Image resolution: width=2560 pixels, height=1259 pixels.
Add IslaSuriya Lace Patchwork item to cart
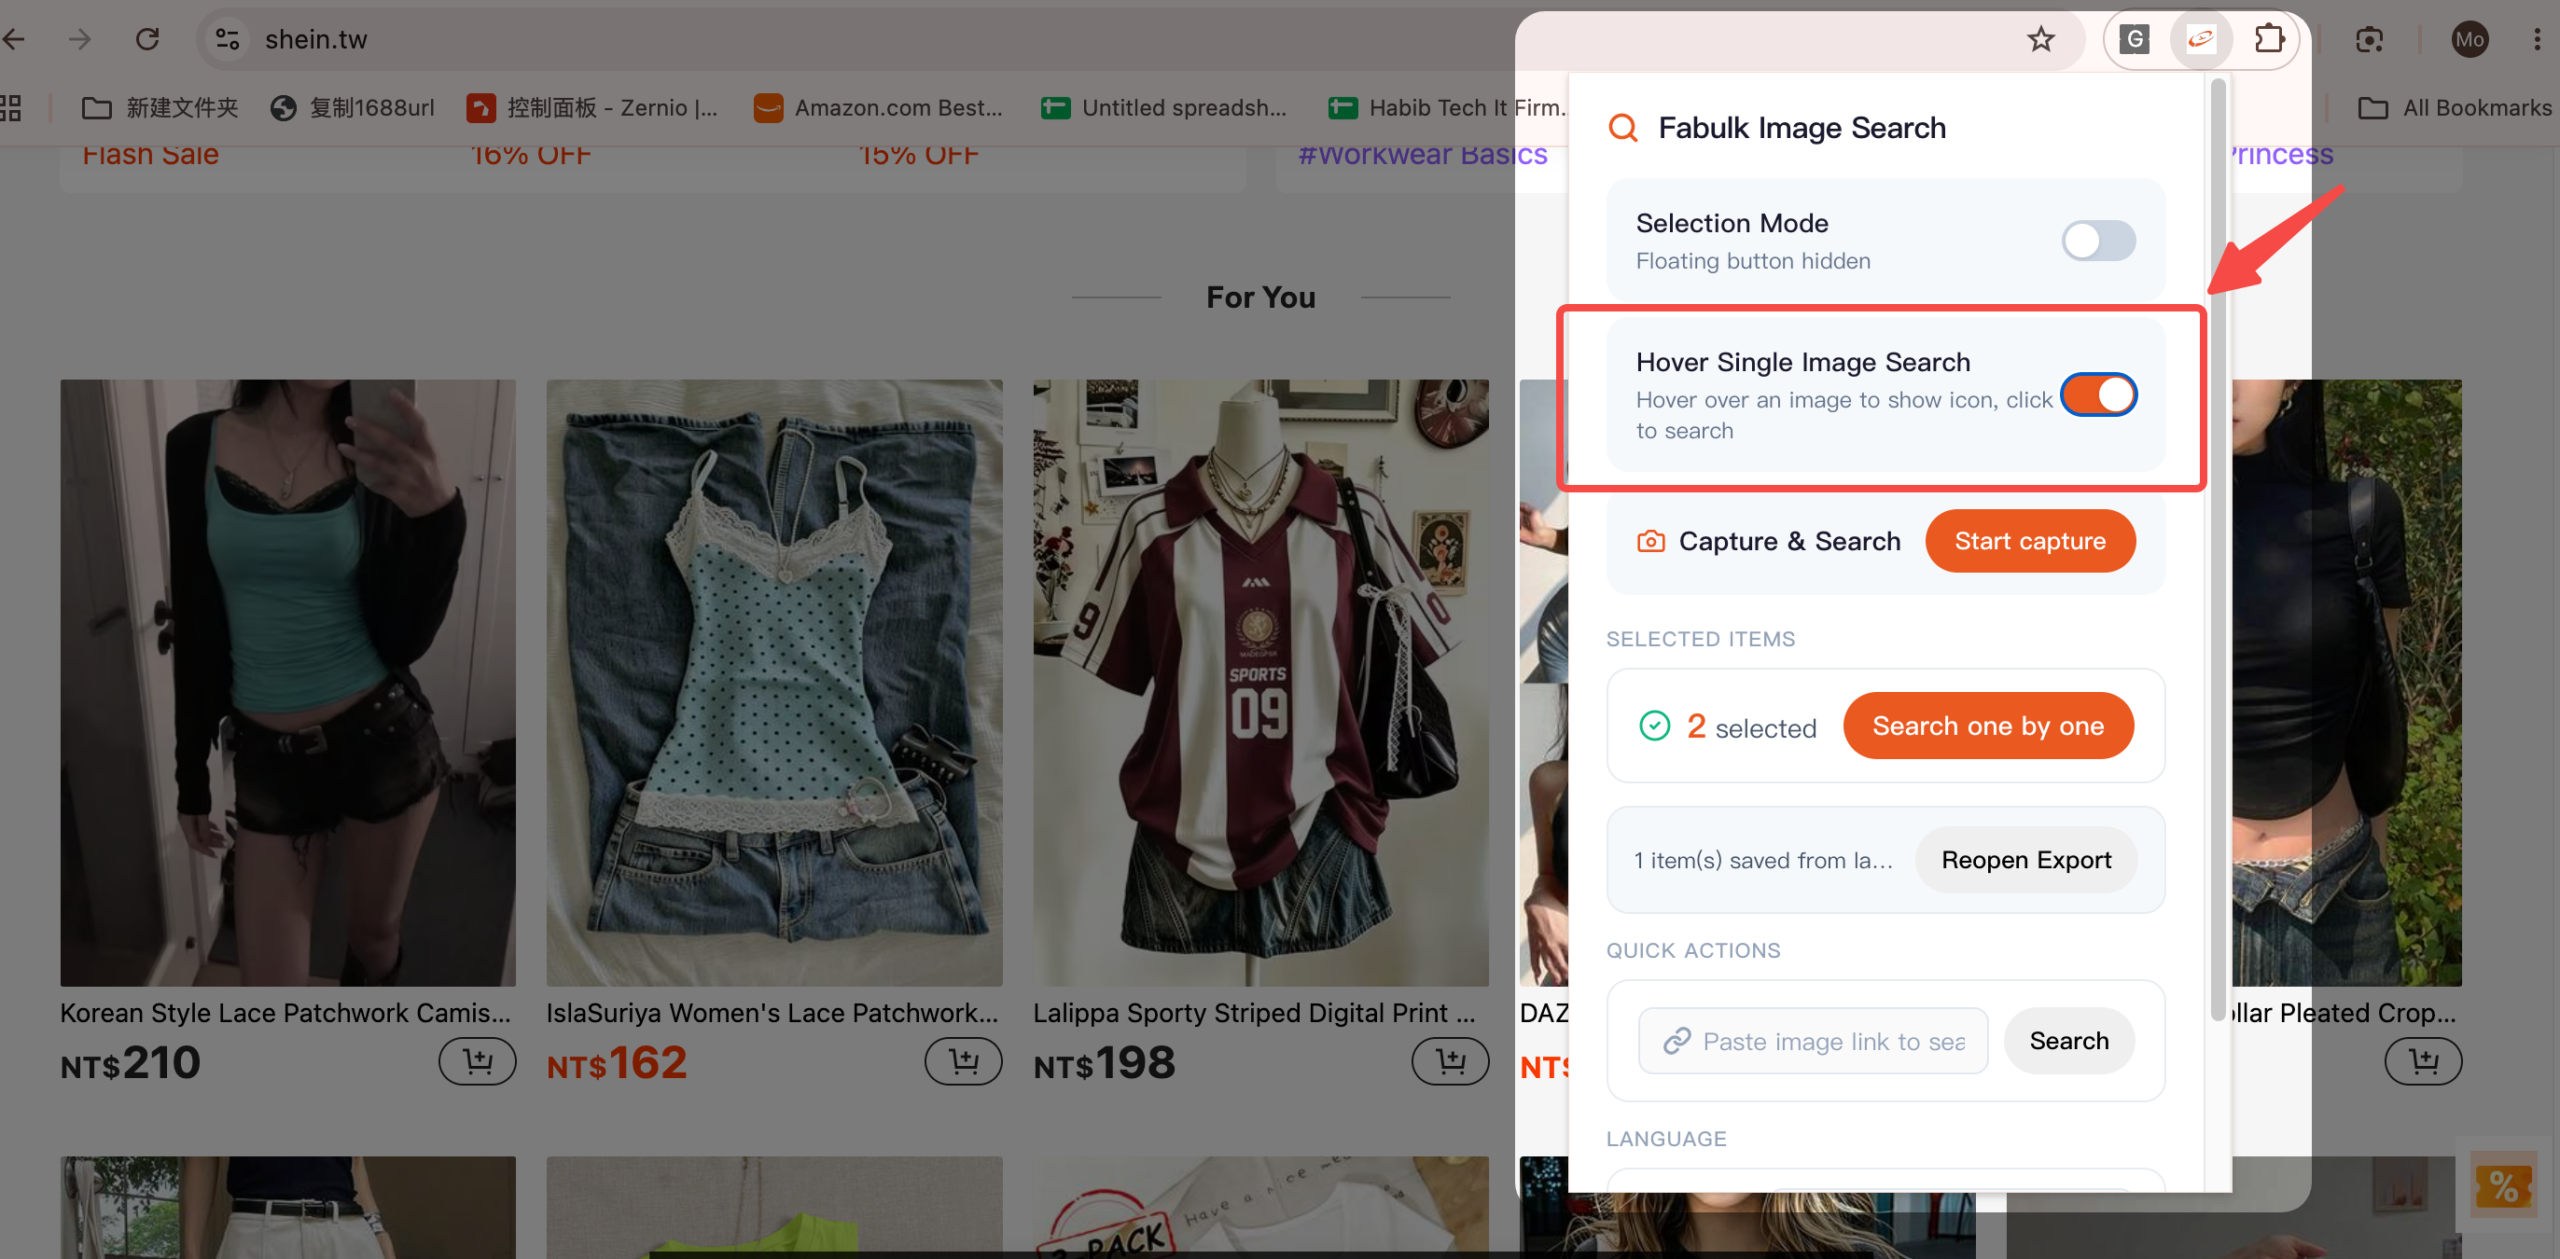tap(963, 1061)
